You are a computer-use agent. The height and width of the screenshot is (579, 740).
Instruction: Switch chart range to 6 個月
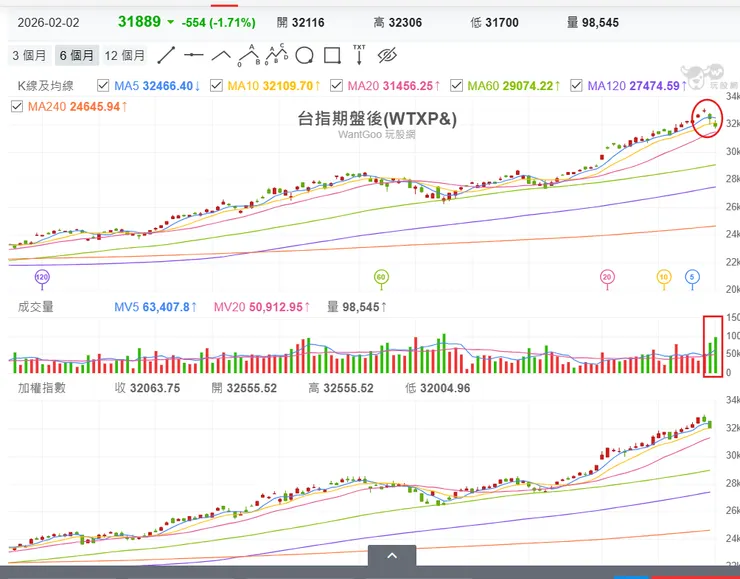[76, 55]
